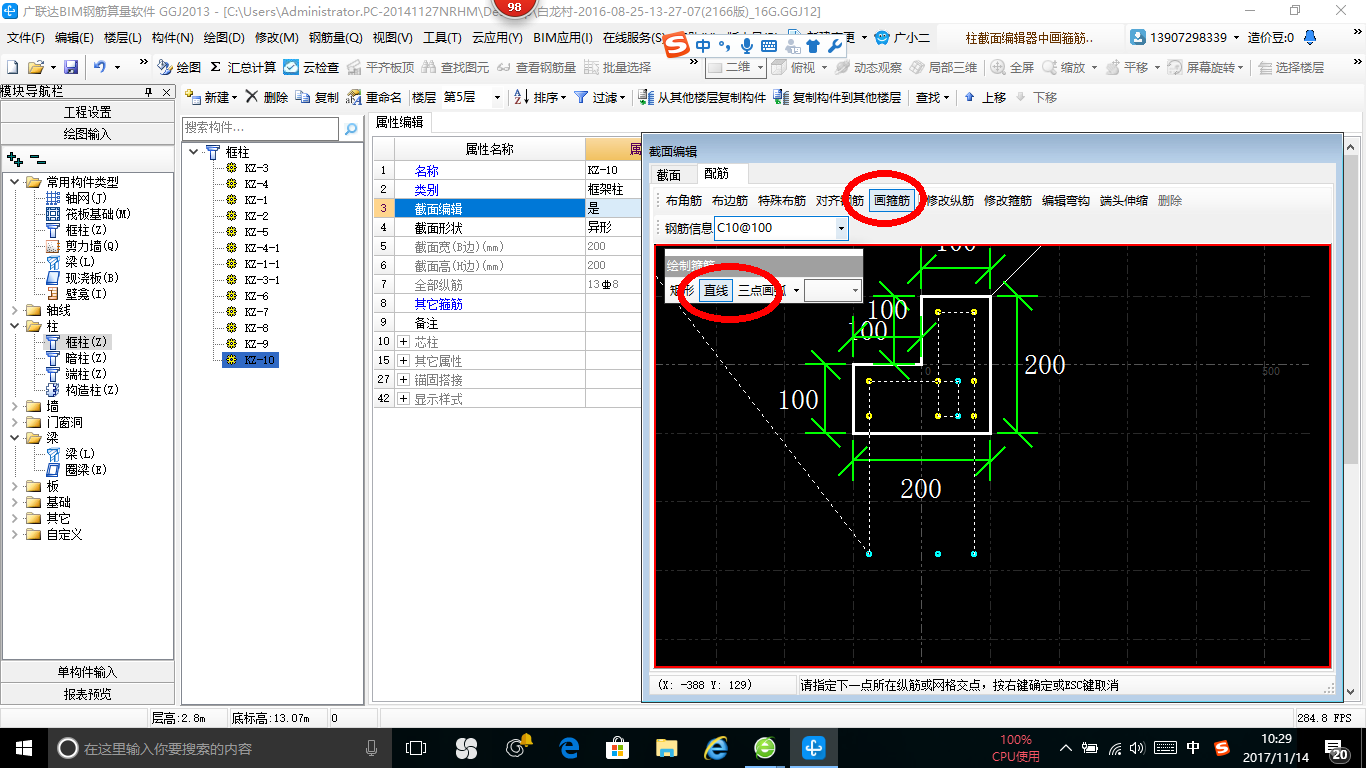
Task: Expand the 墙 folder
Action: point(14,406)
